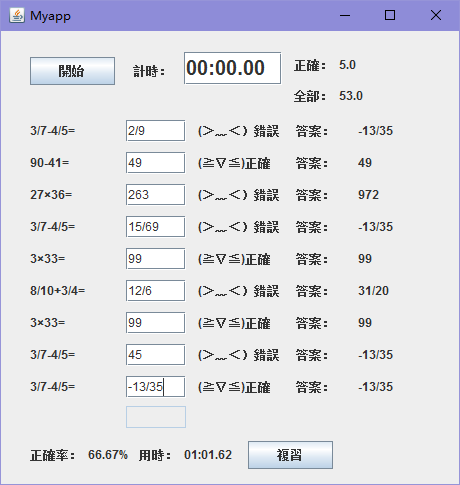Click the question text 90-41=
This screenshot has width=460, height=485.
[50, 163]
